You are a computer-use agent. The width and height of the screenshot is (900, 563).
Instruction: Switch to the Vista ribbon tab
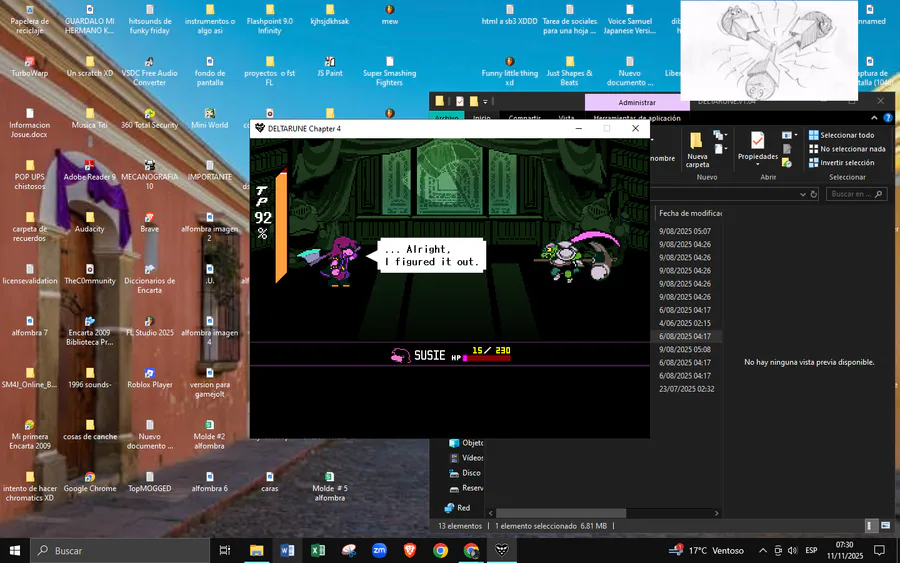click(x=566, y=118)
